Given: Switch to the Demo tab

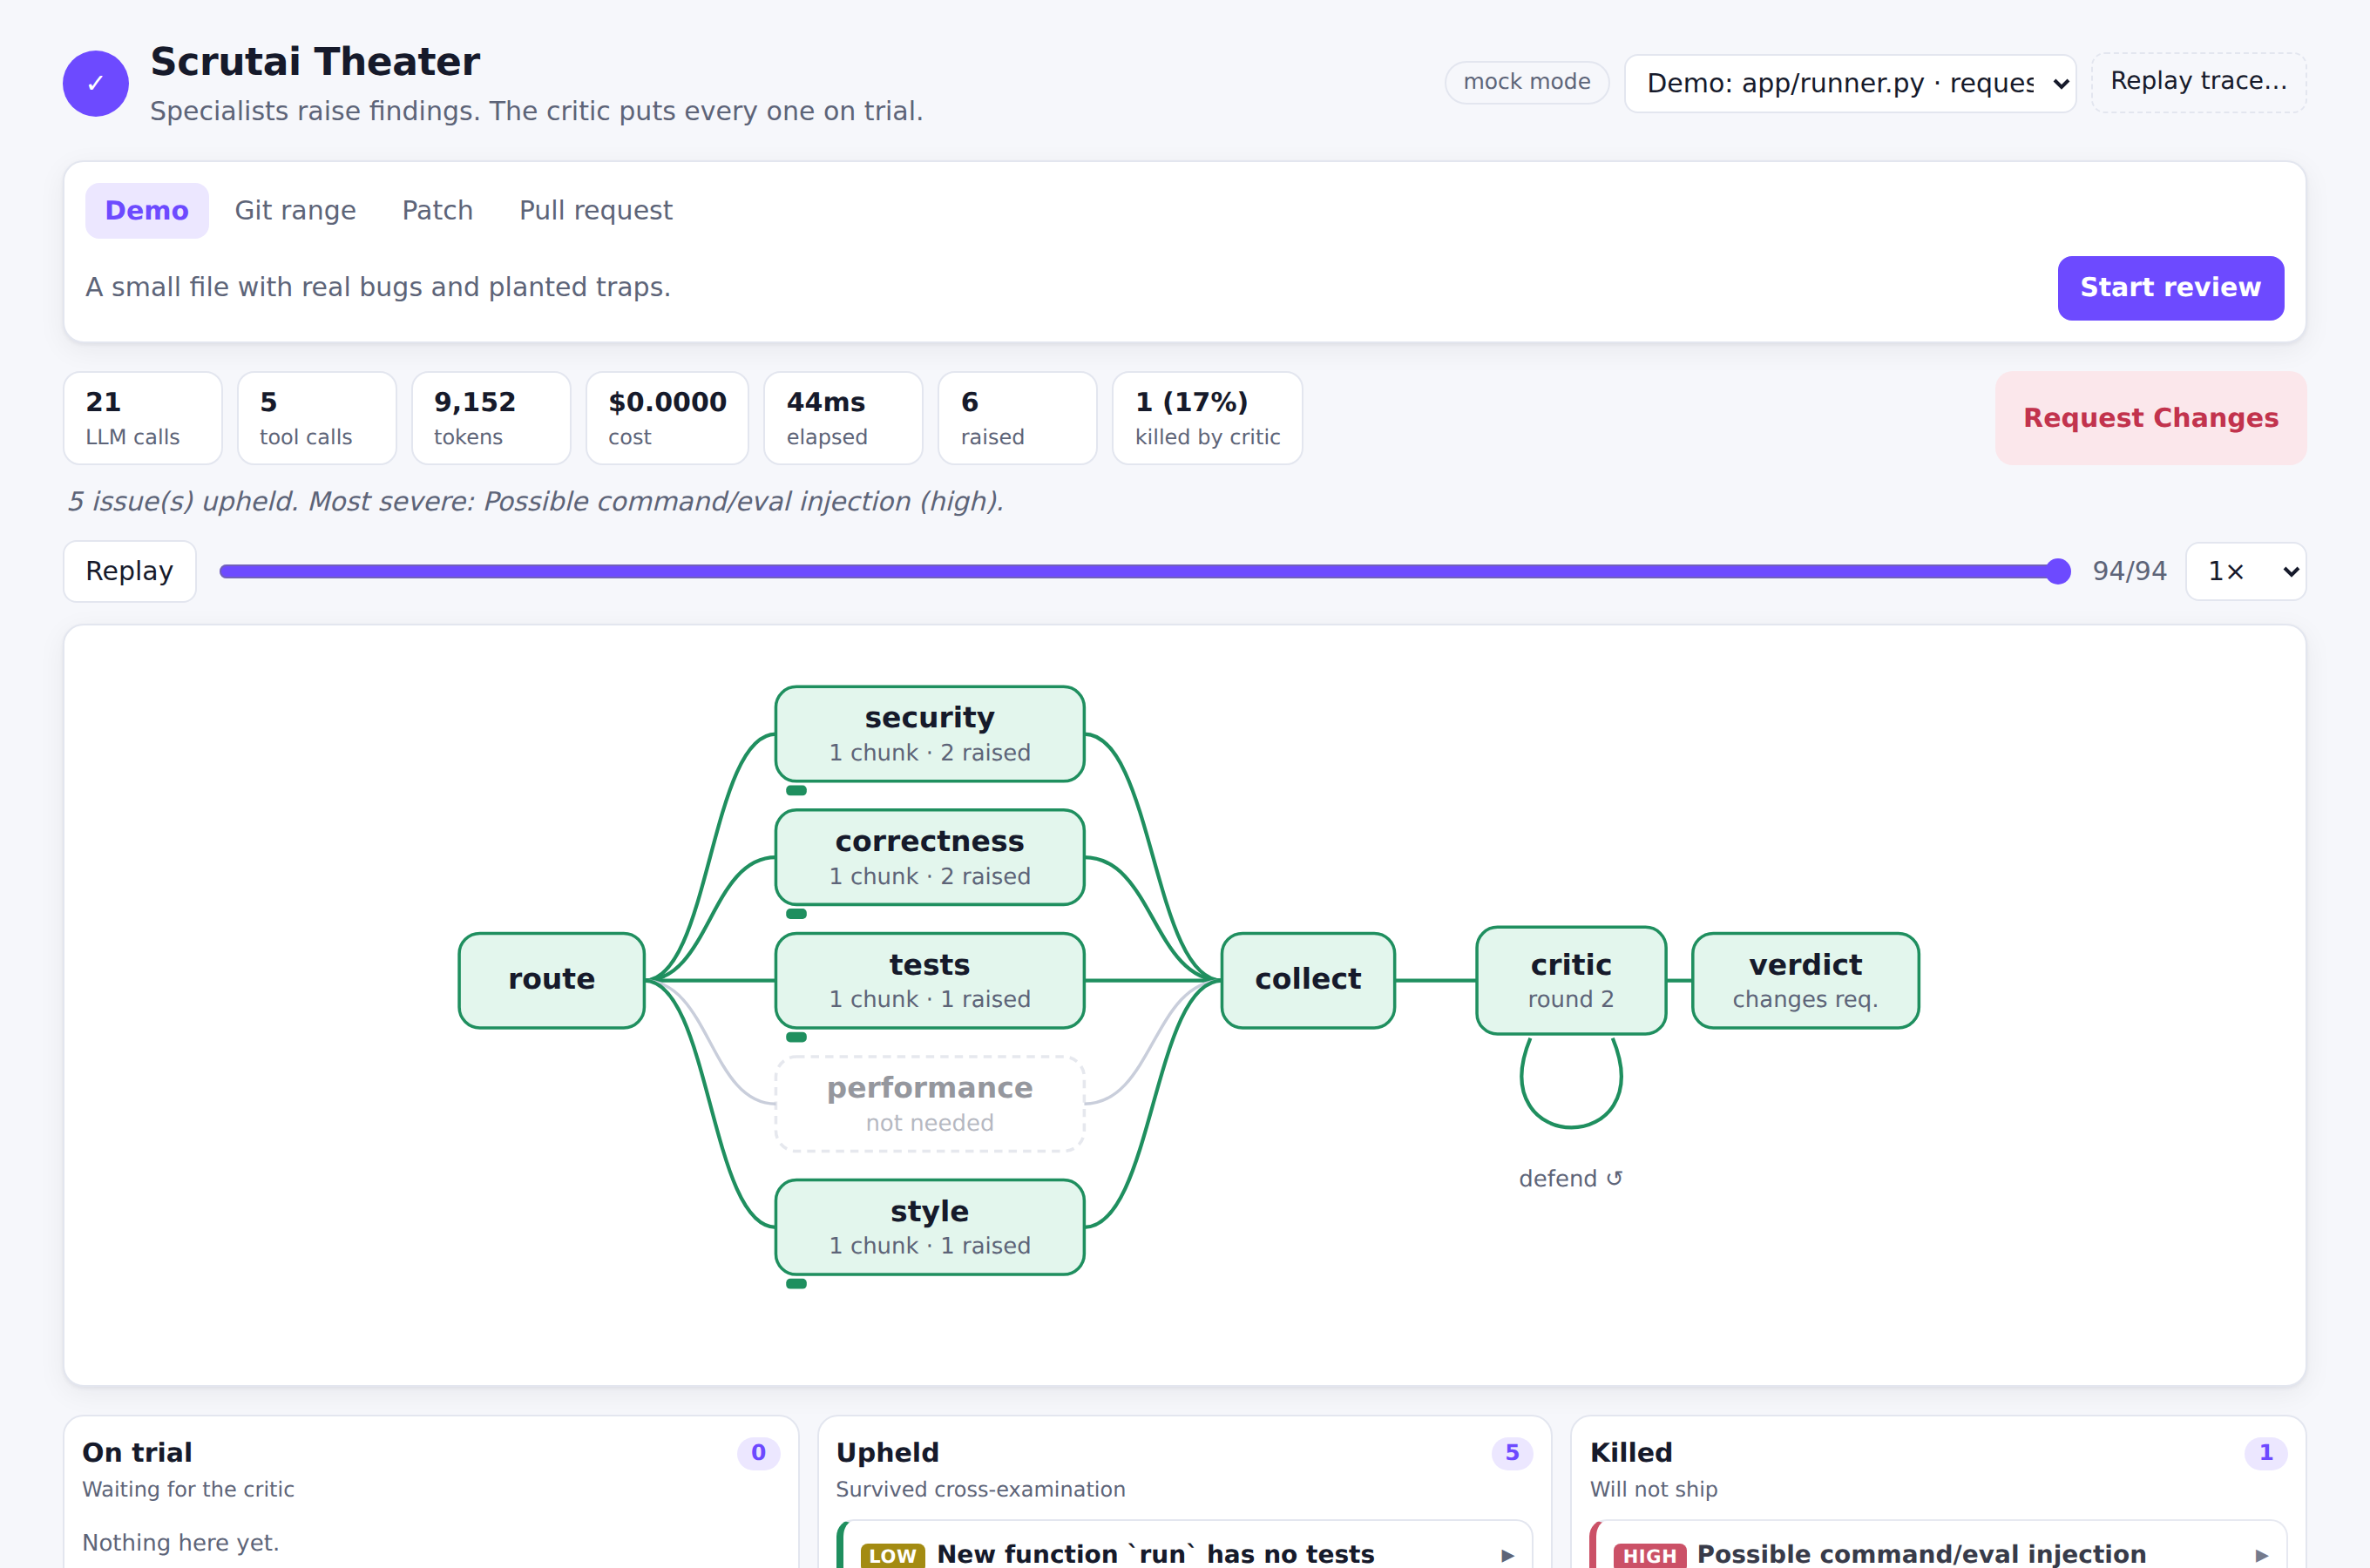Looking at the screenshot, I should click(x=147, y=210).
